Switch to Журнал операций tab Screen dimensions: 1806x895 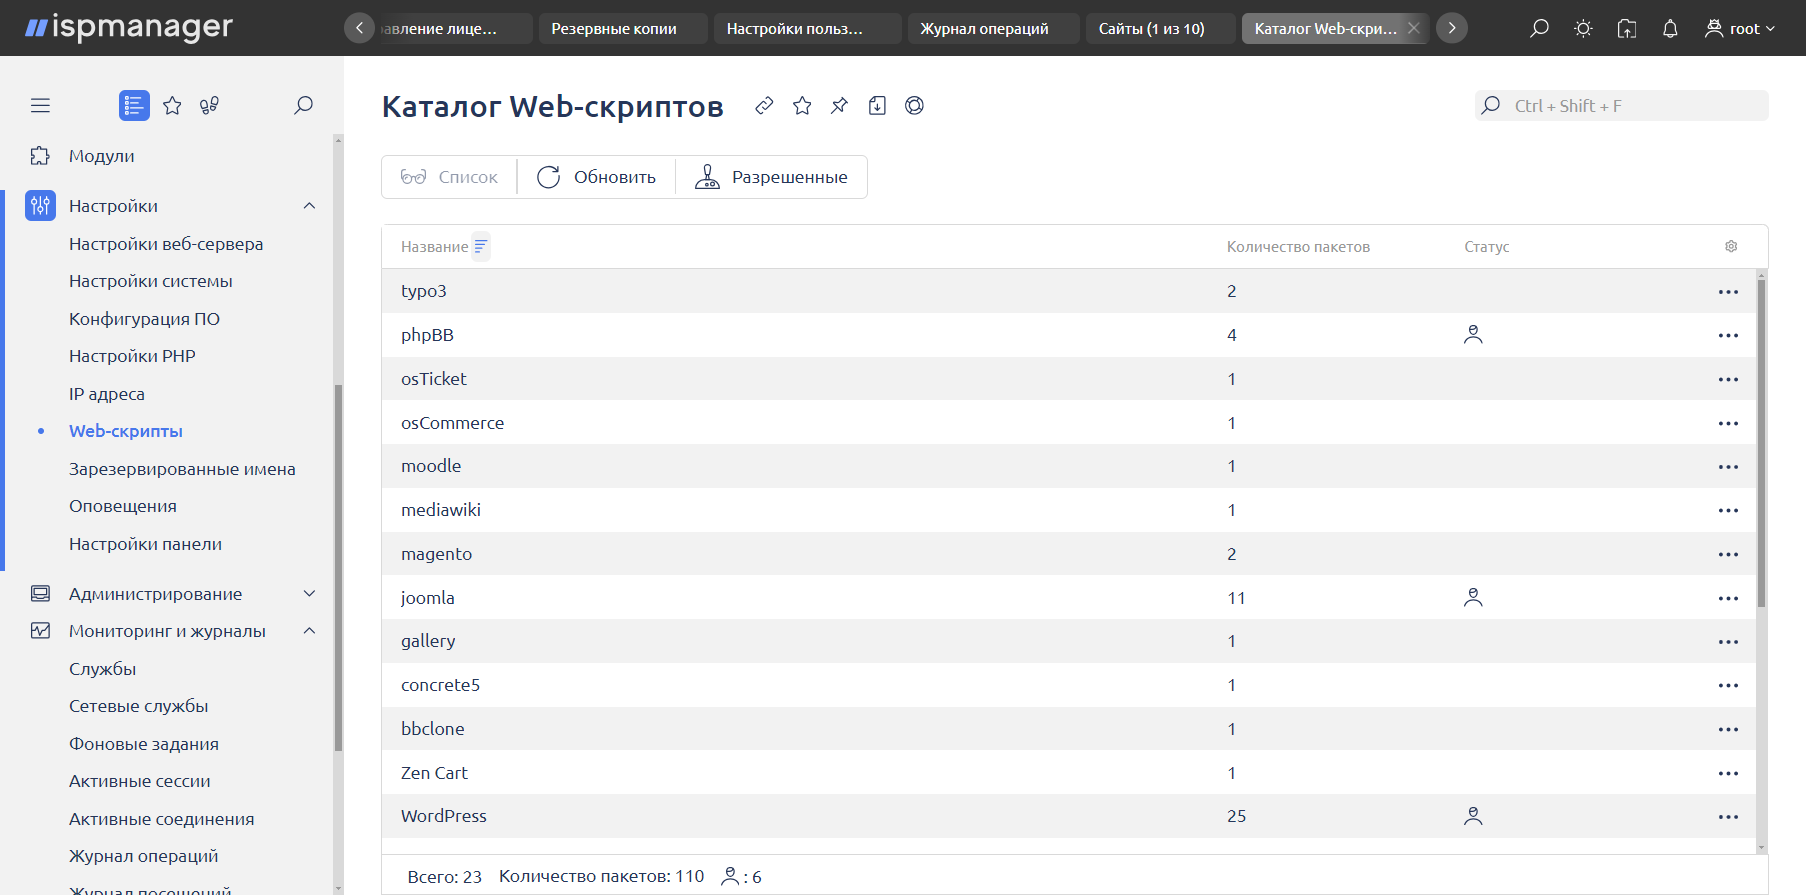click(x=993, y=28)
